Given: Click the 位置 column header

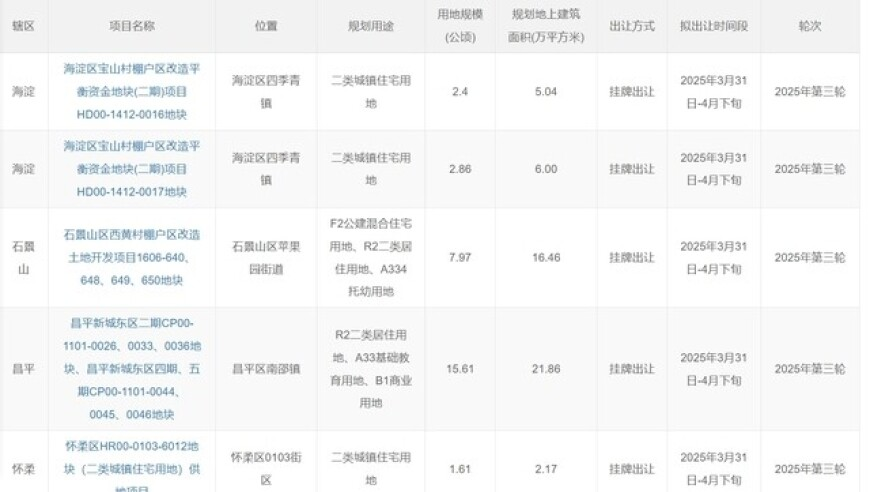Looking at the screenshot, I should pos(266,26).
